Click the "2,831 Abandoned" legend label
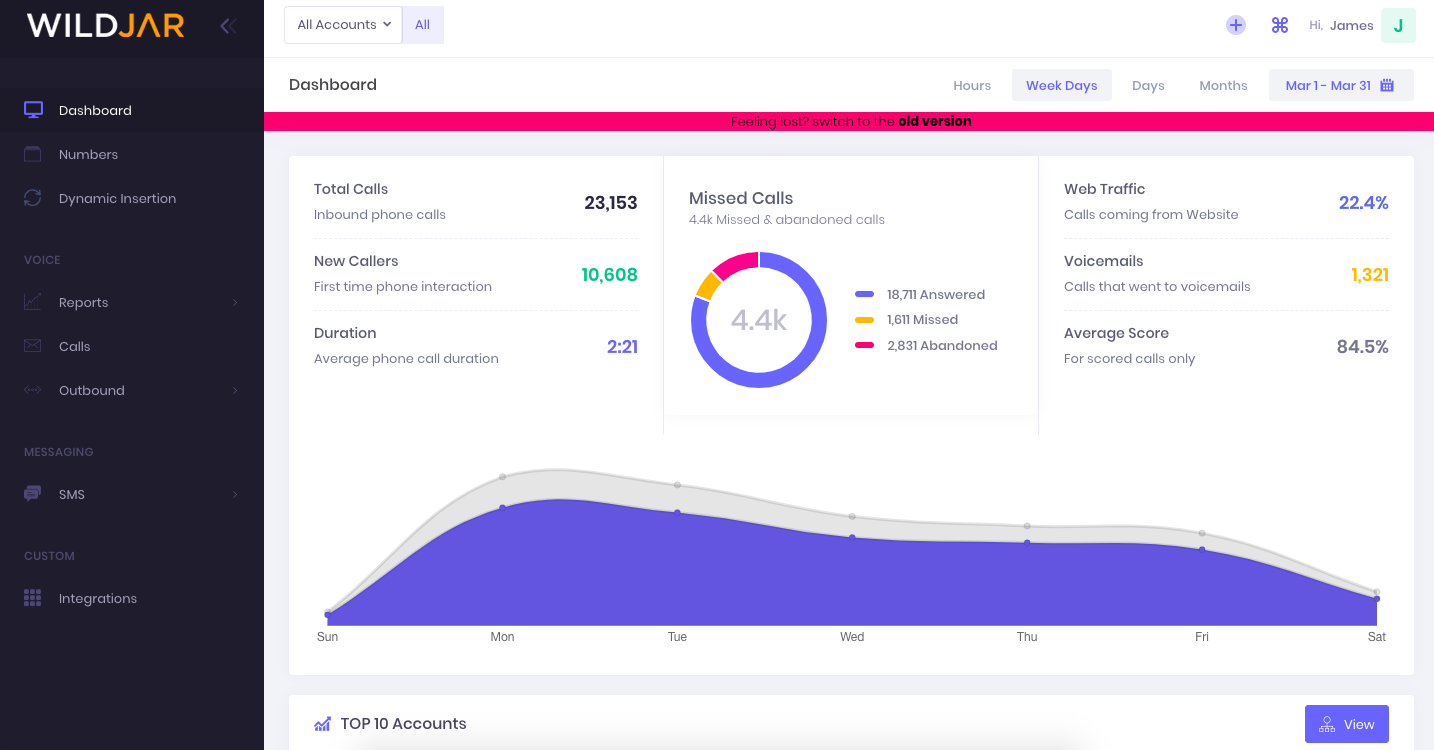1434x750 pixels. (942, 345)
